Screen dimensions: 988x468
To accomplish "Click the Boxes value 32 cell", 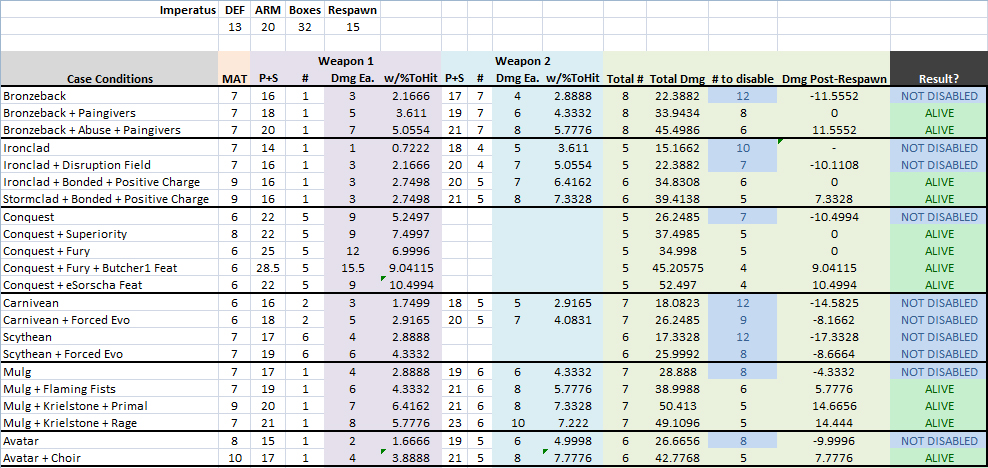I will [305, 27].
